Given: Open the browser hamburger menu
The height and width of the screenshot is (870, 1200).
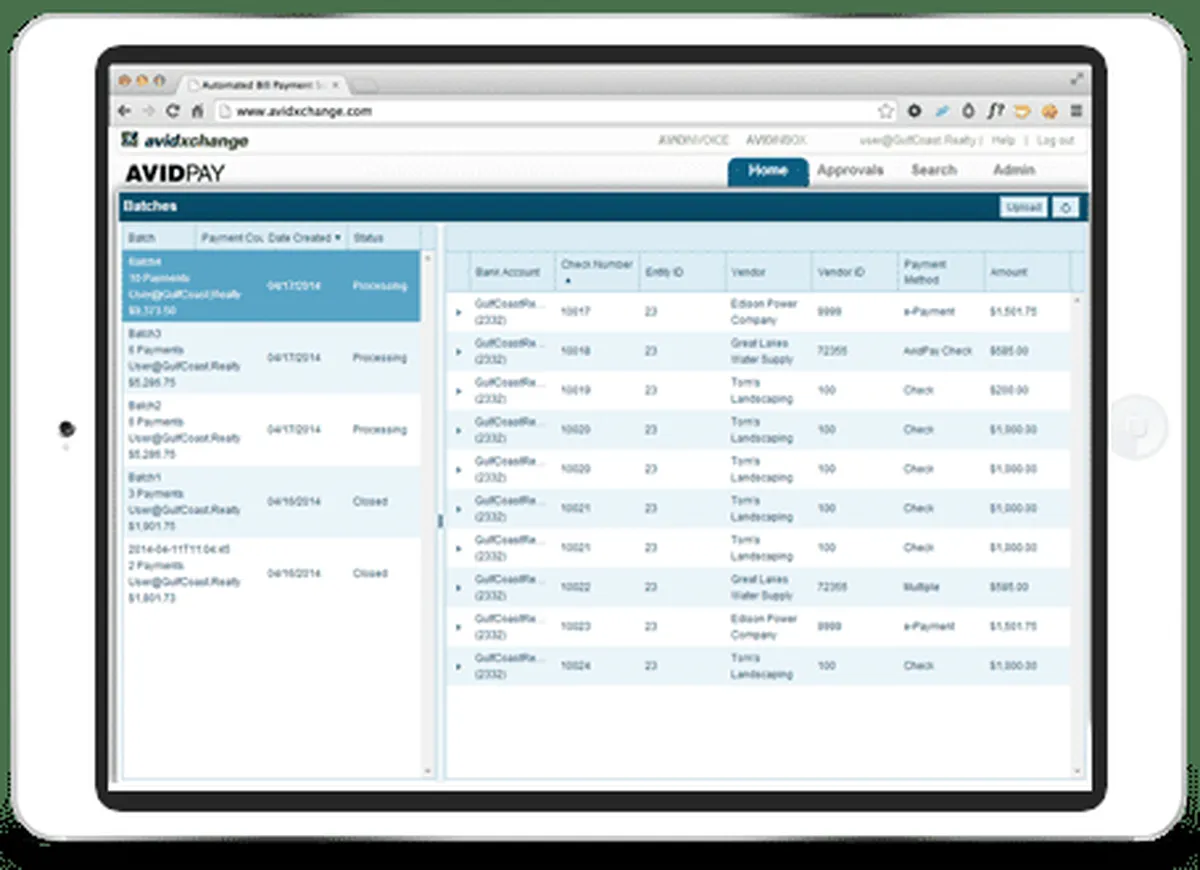Looking at the screenshot, I should [x=1076, y=111].
